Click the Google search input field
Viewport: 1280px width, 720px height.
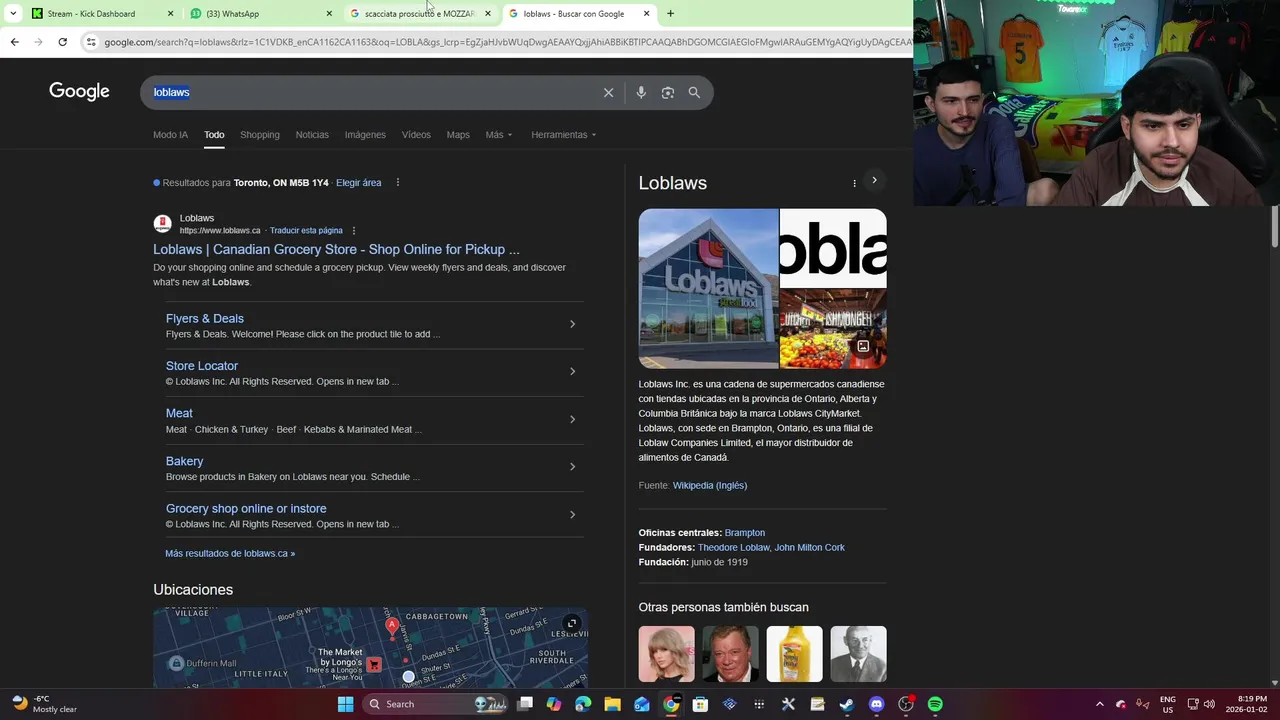(370, 92)
